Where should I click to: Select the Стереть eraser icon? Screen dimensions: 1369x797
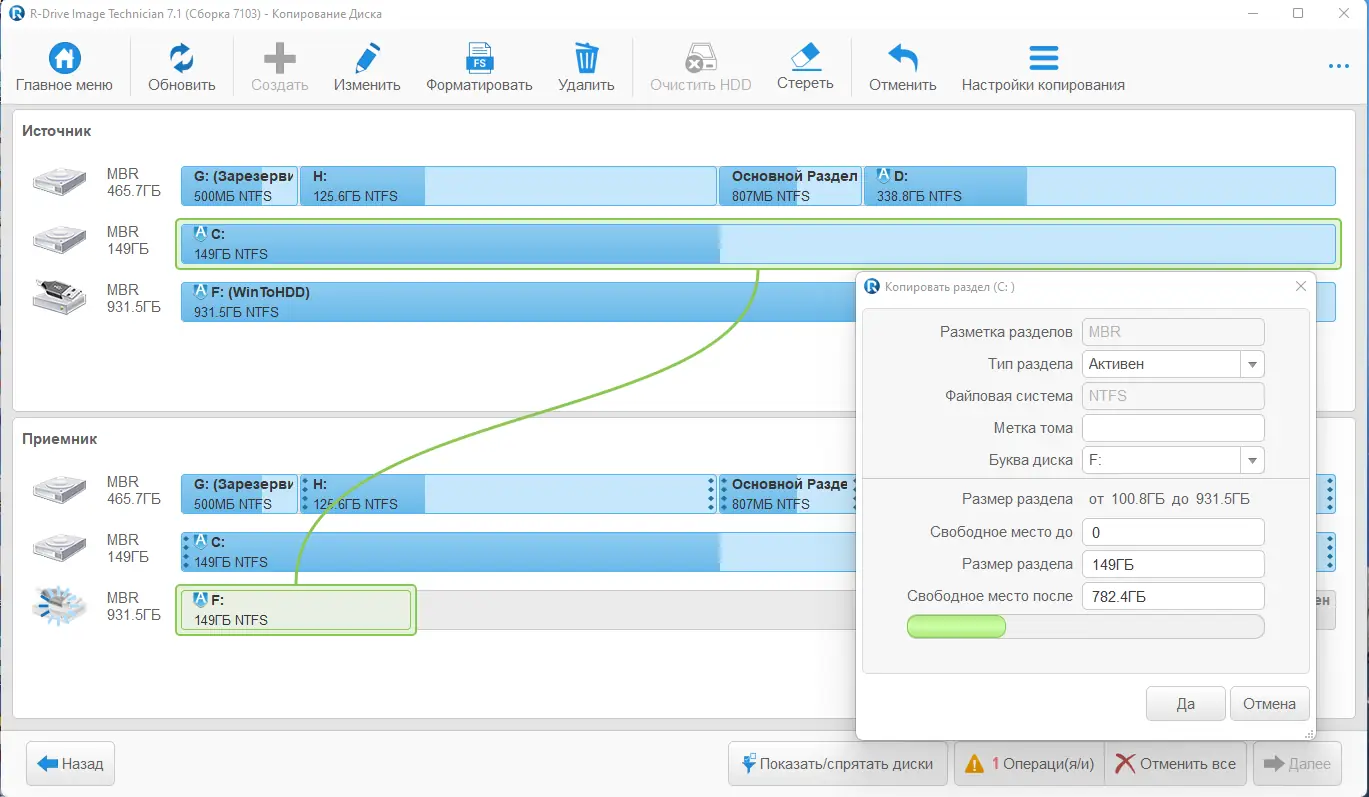(x=805, y=56)
